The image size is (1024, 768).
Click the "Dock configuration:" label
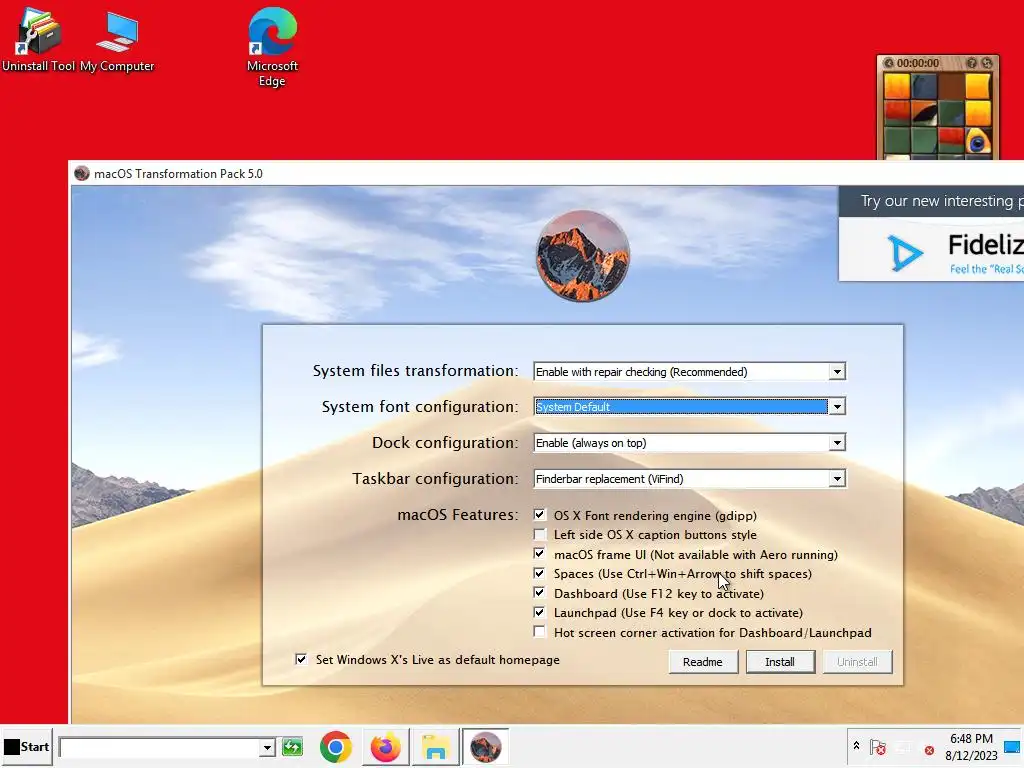tap(445, 443)
